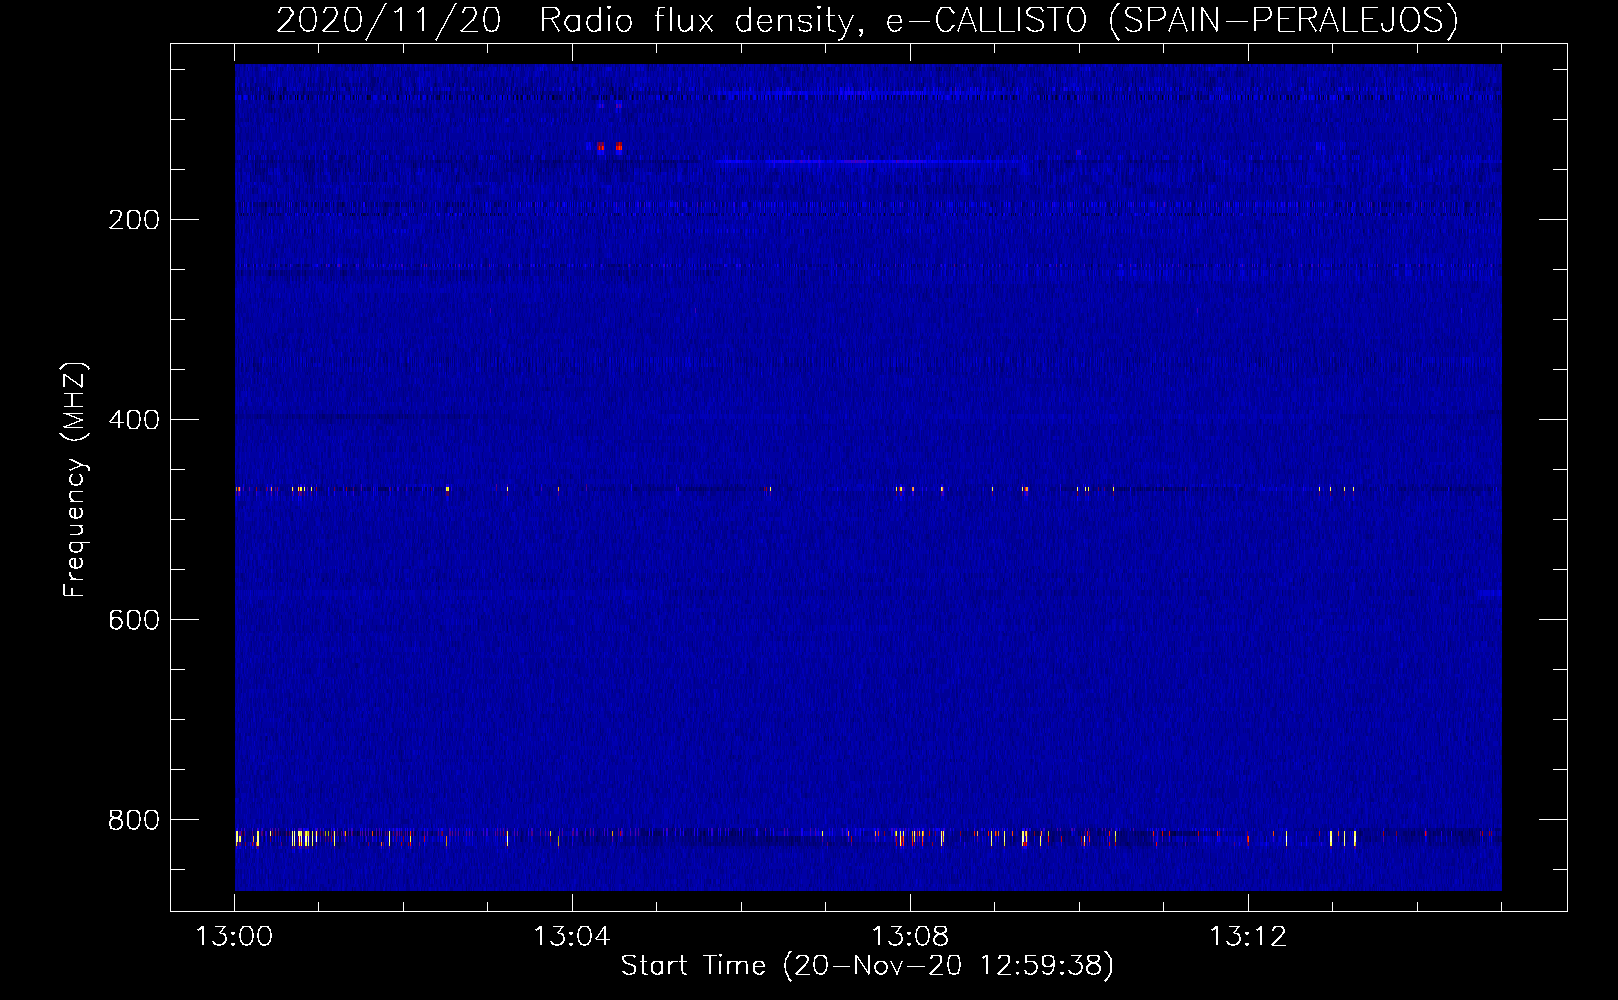Click the 400 frequency tick label
Image resolution: width=1618 pixels, height=1000 pixels.
point(133,420)
